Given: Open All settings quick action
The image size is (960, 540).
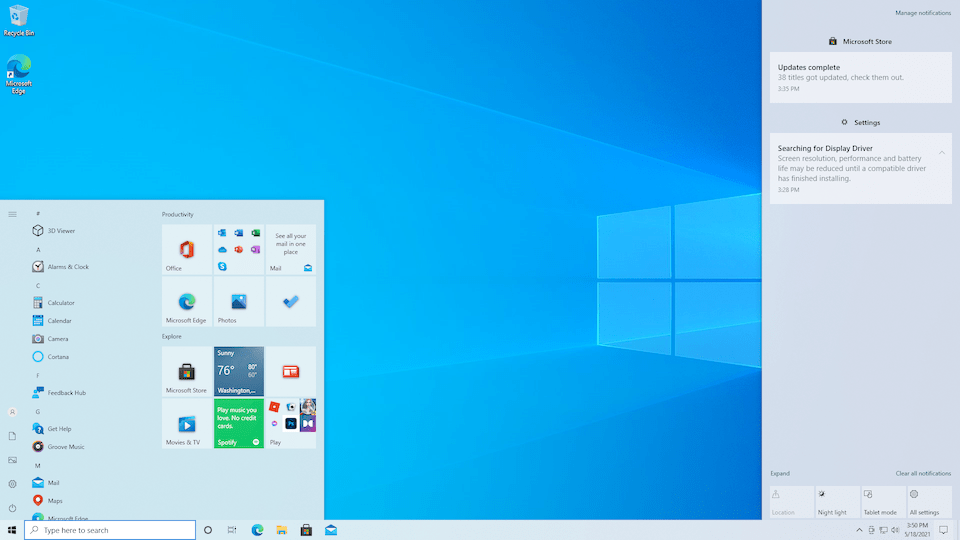Looking at the screenshot, I should [x=929, y=502].
